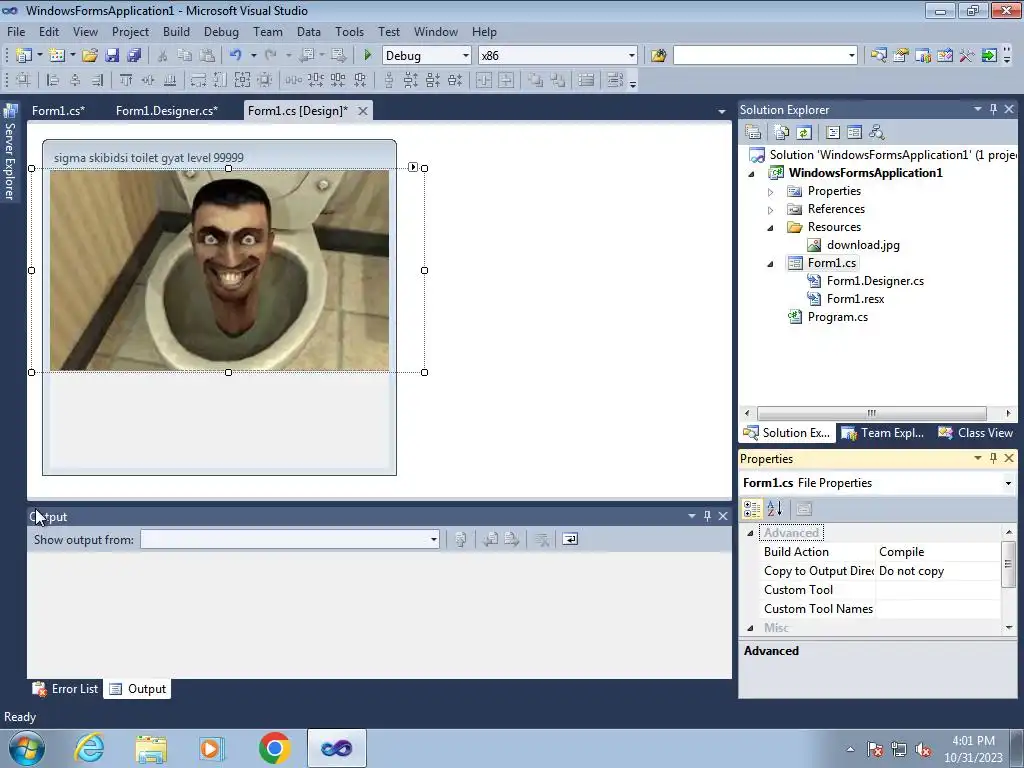This screenshot has height=768, width=1024.
Task: Start debugging with the green play icon
Action: (x=368, y=56)
